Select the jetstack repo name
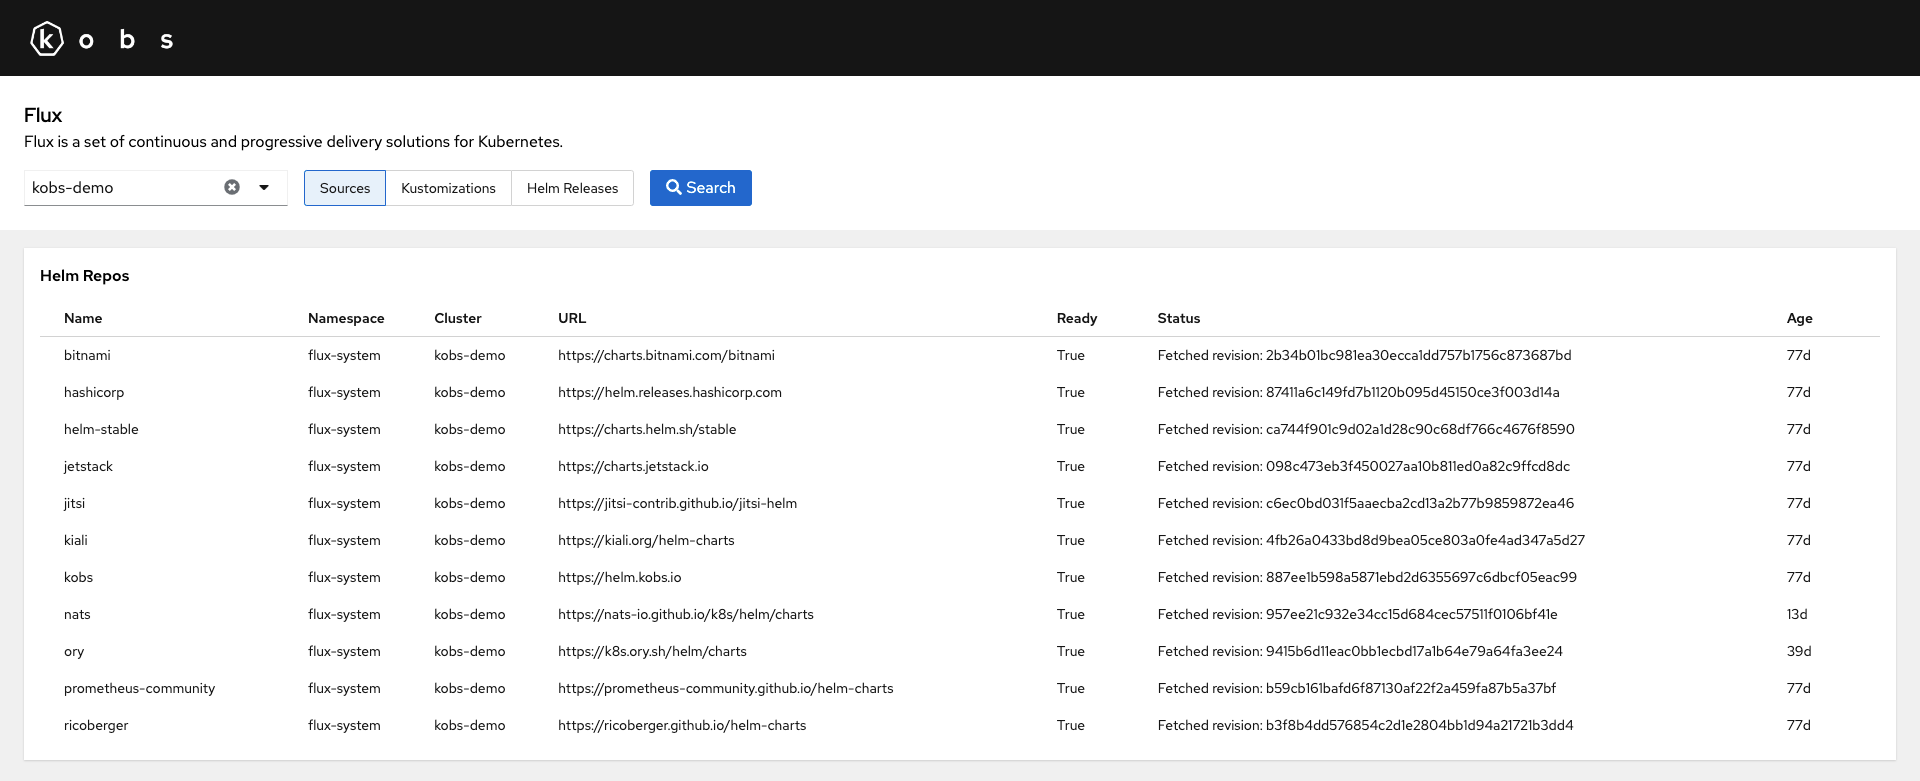The height and width of the screenshot is (781, 1920). tap(88, 466)
